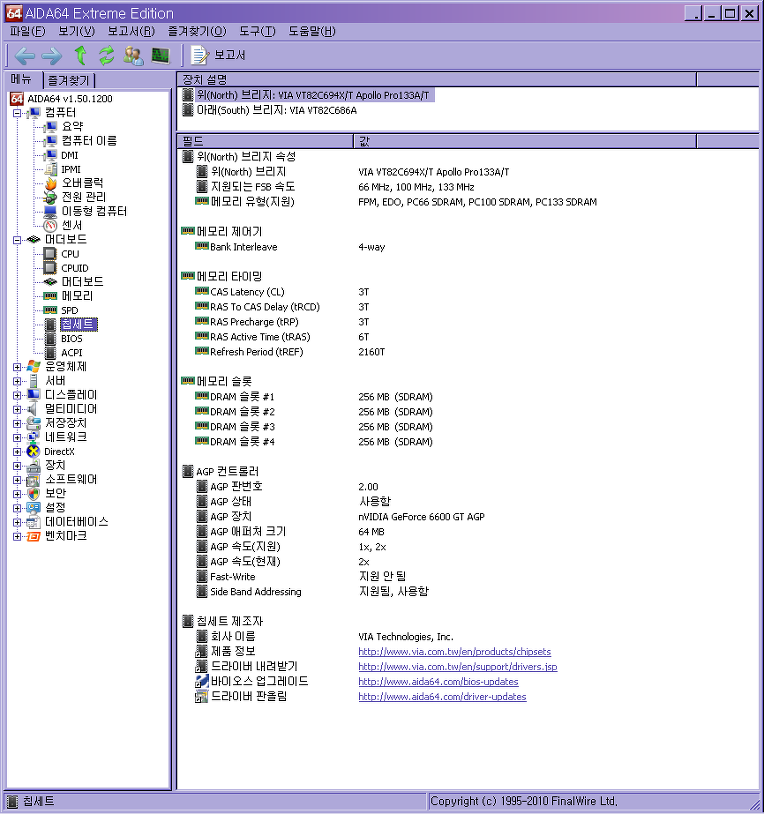Open DMI tree item
764x814 pixels.
(70, 155)
